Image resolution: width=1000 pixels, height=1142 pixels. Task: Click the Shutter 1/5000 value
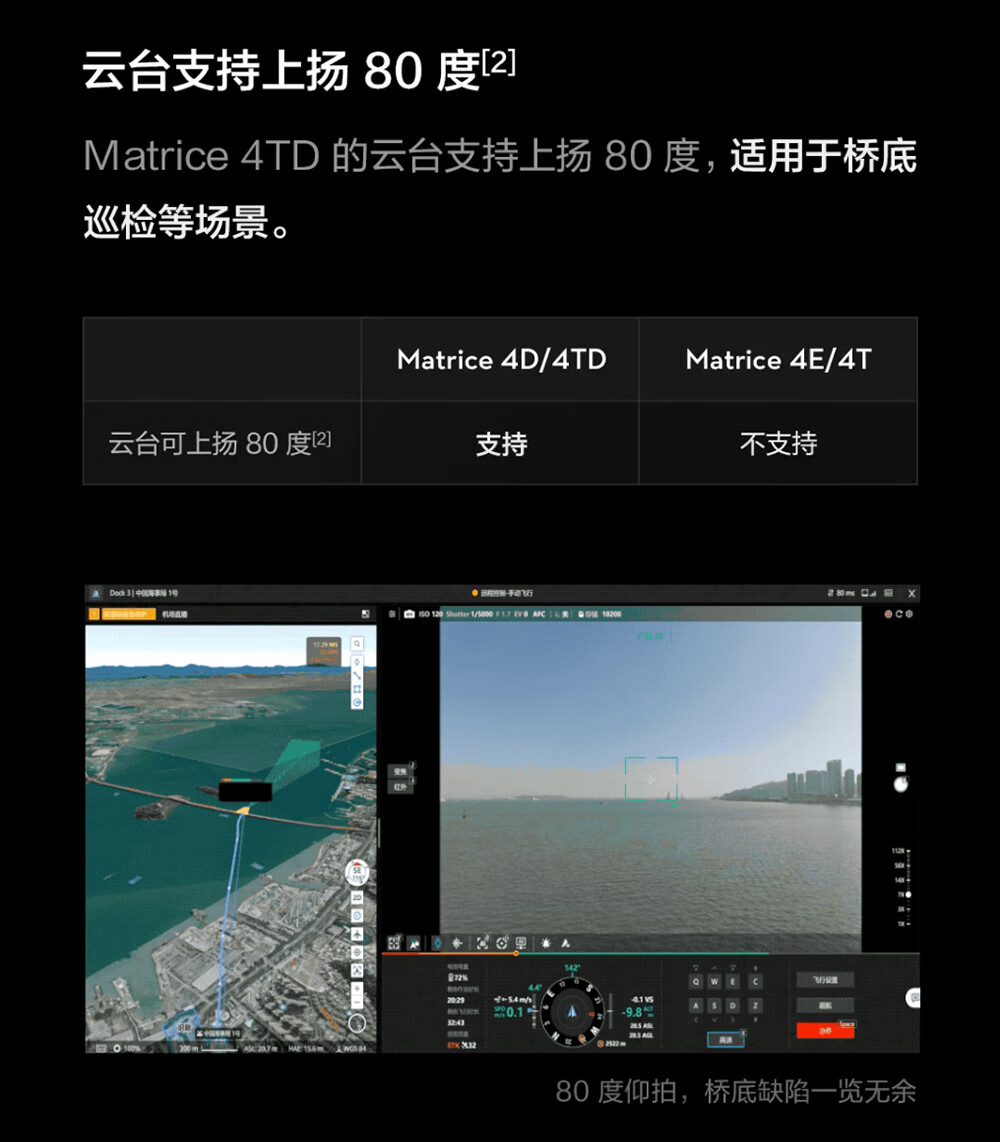pos(469,614)
